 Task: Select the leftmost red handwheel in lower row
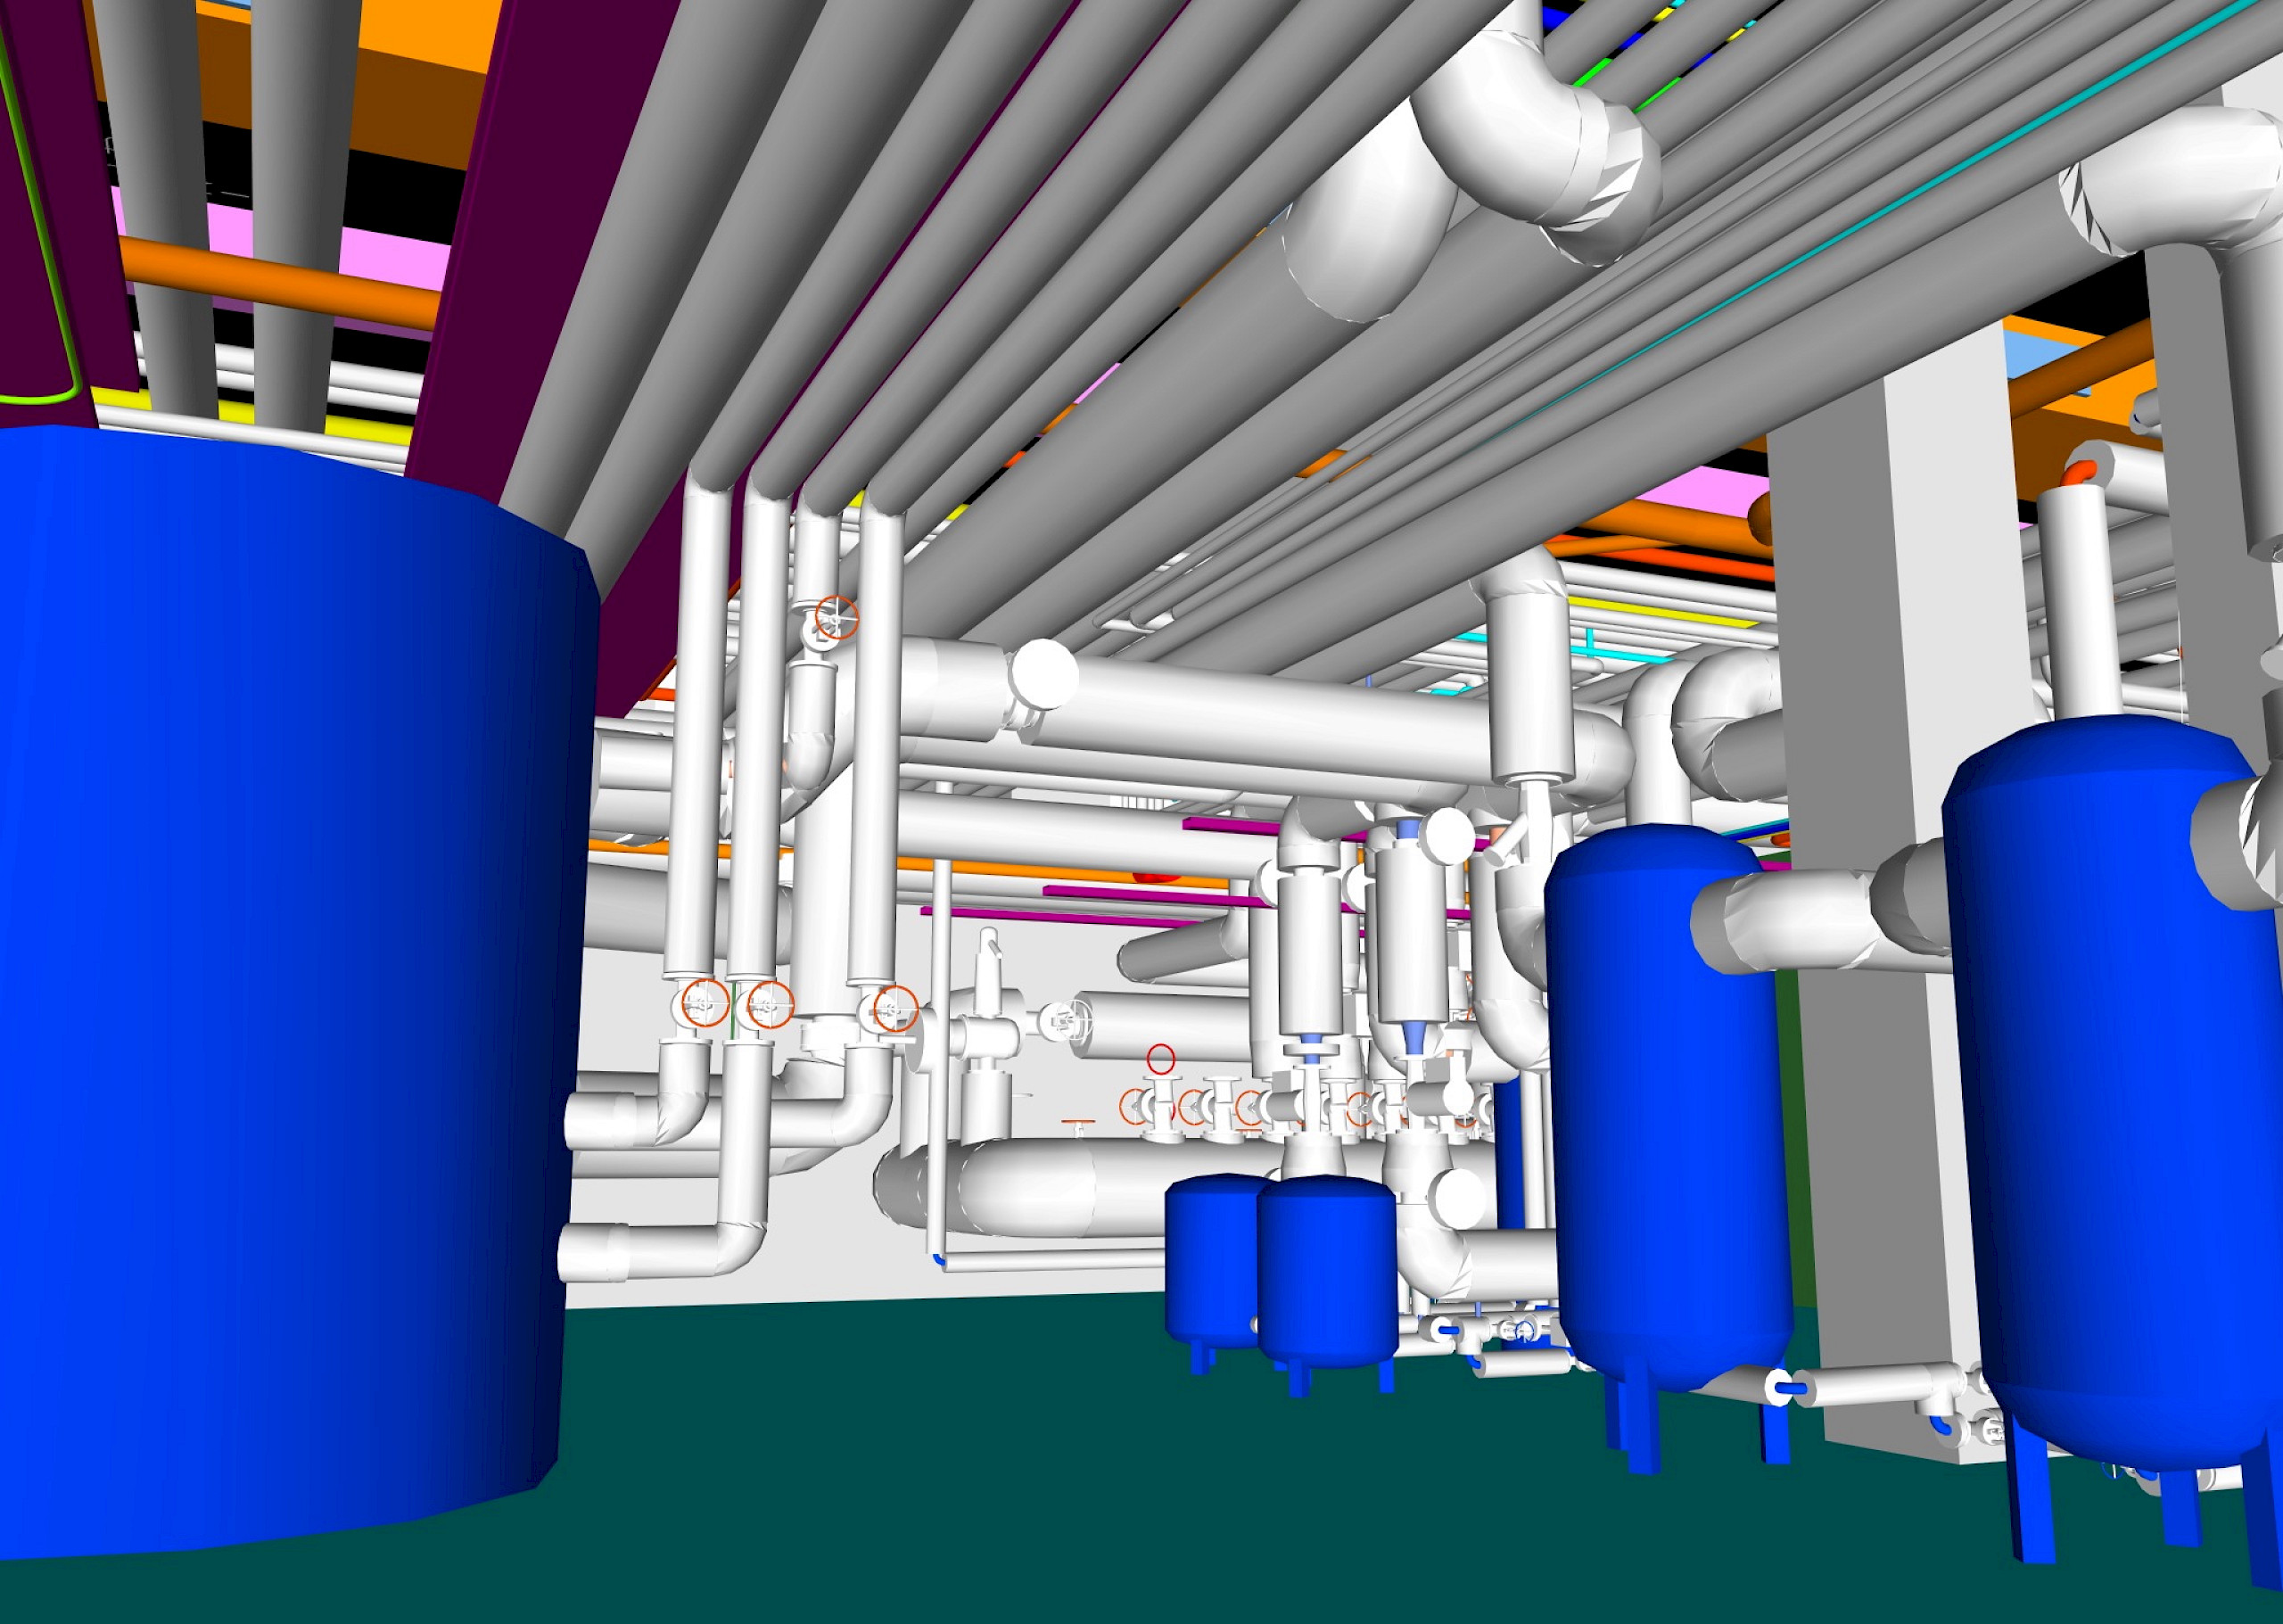[706, 1003]
